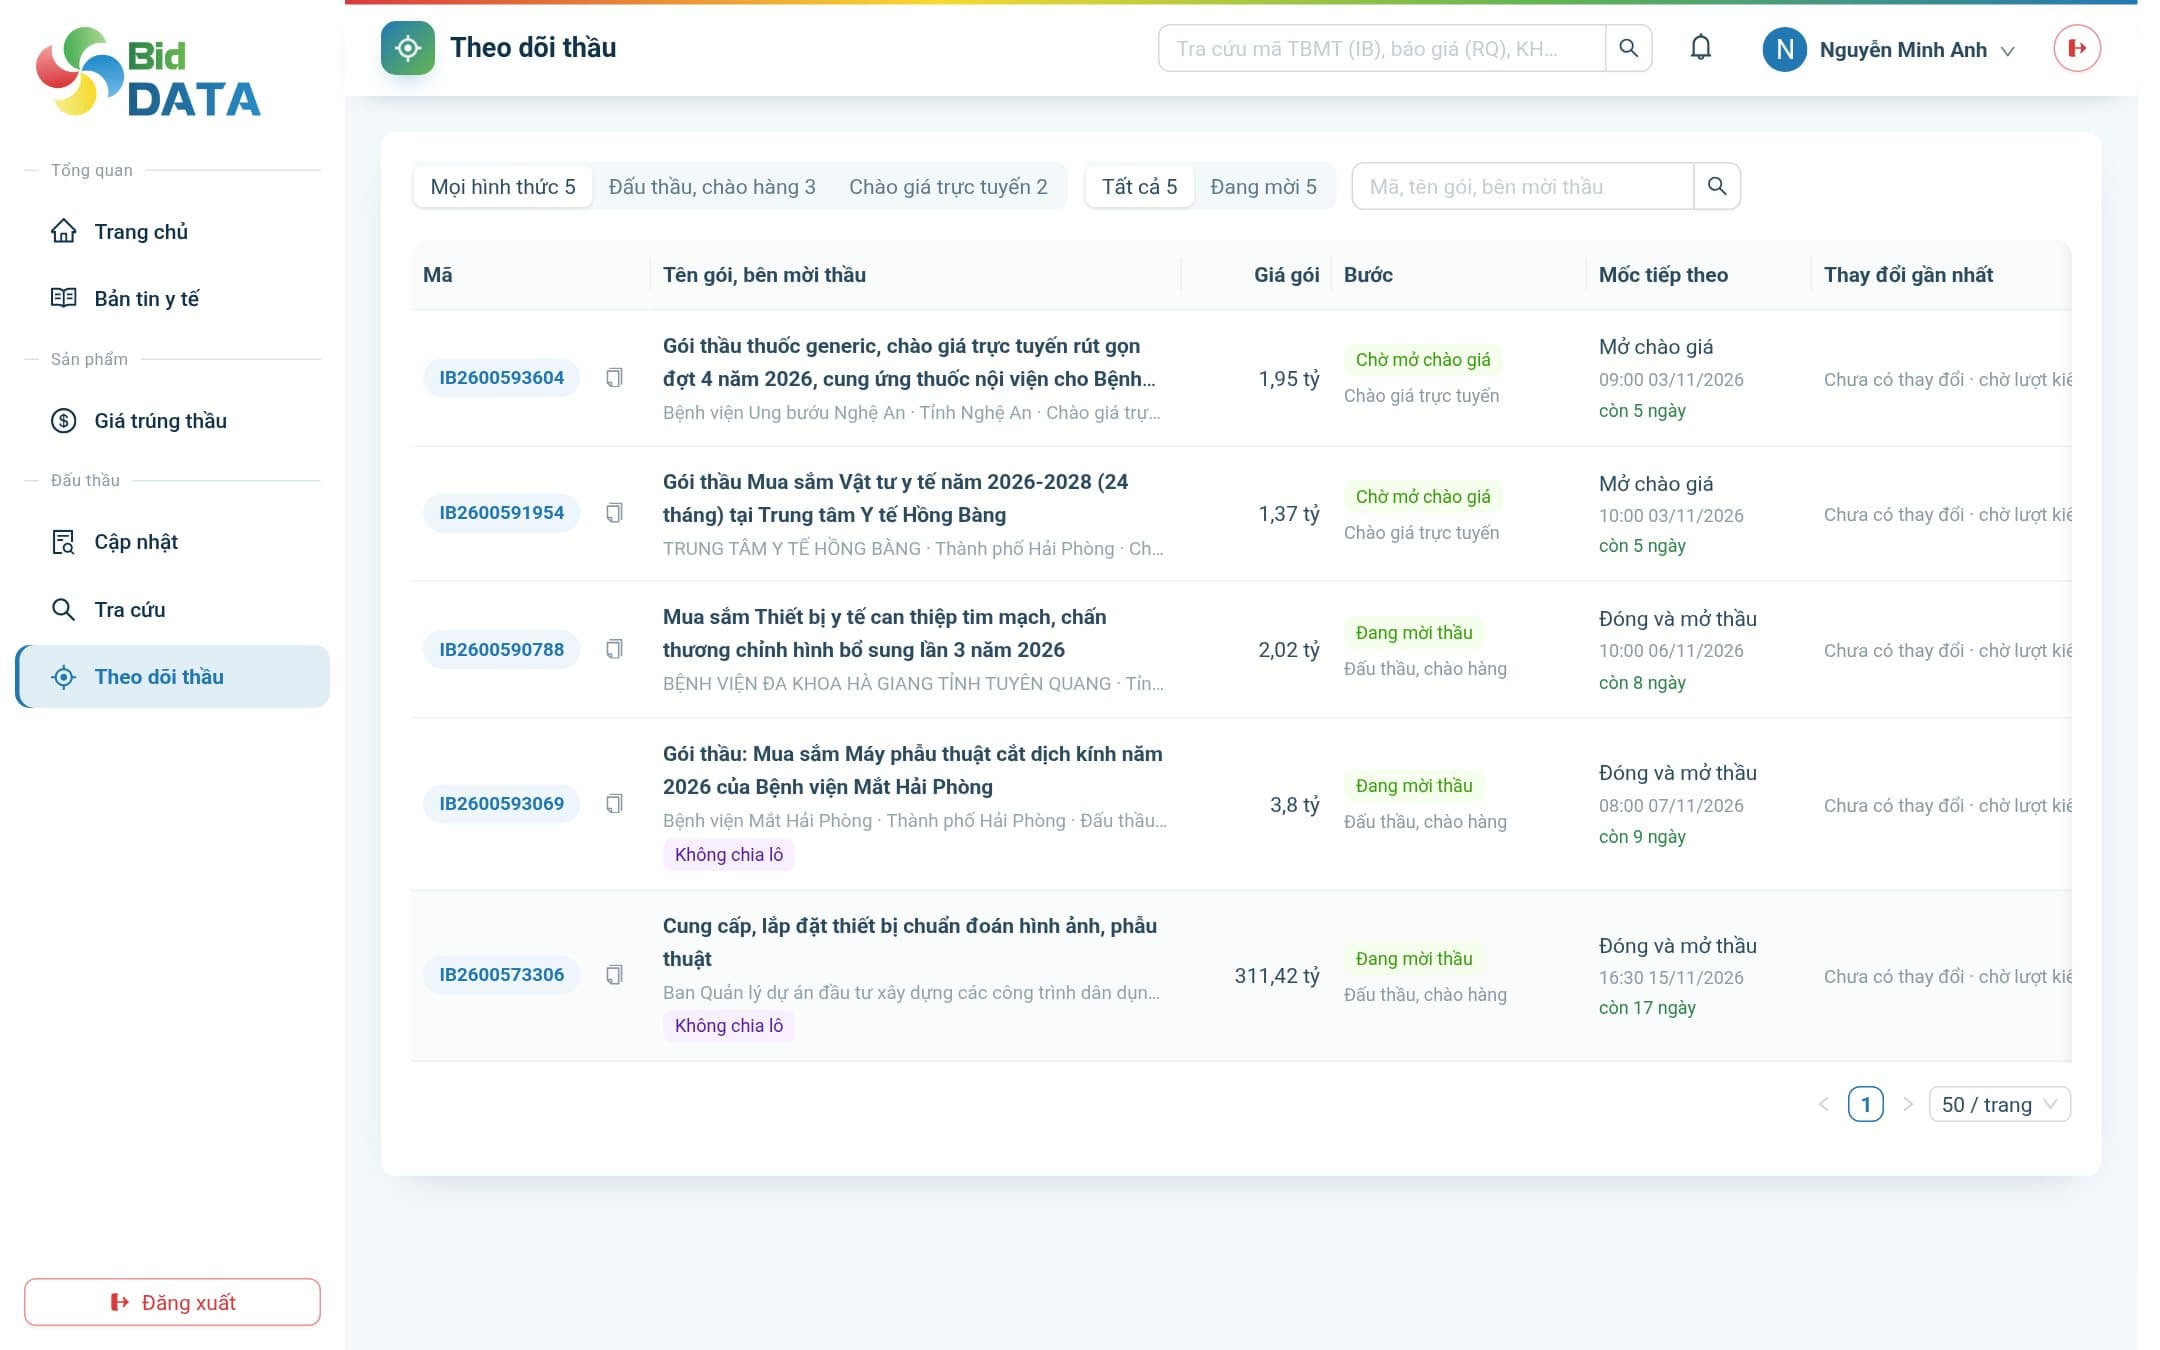Show only Đang mời 5 bids
Viewport: 2160px width, 1350px height.
coord(1263,187)
